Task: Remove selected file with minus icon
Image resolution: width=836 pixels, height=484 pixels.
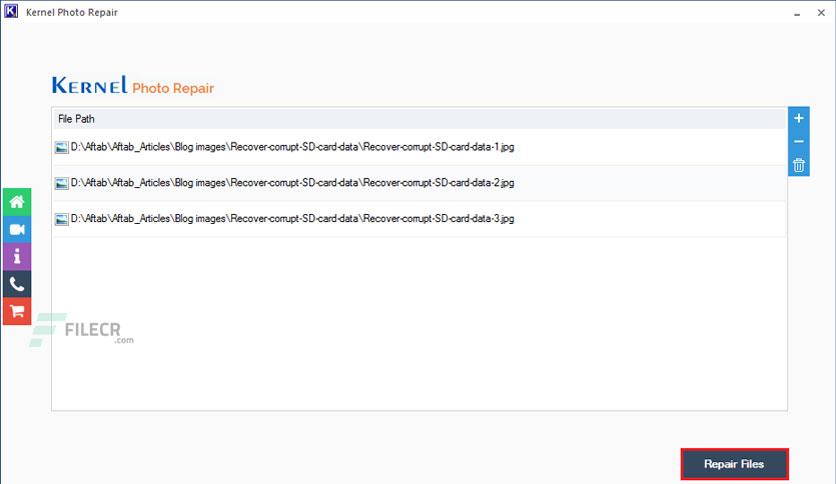Action: pos(799,141)
